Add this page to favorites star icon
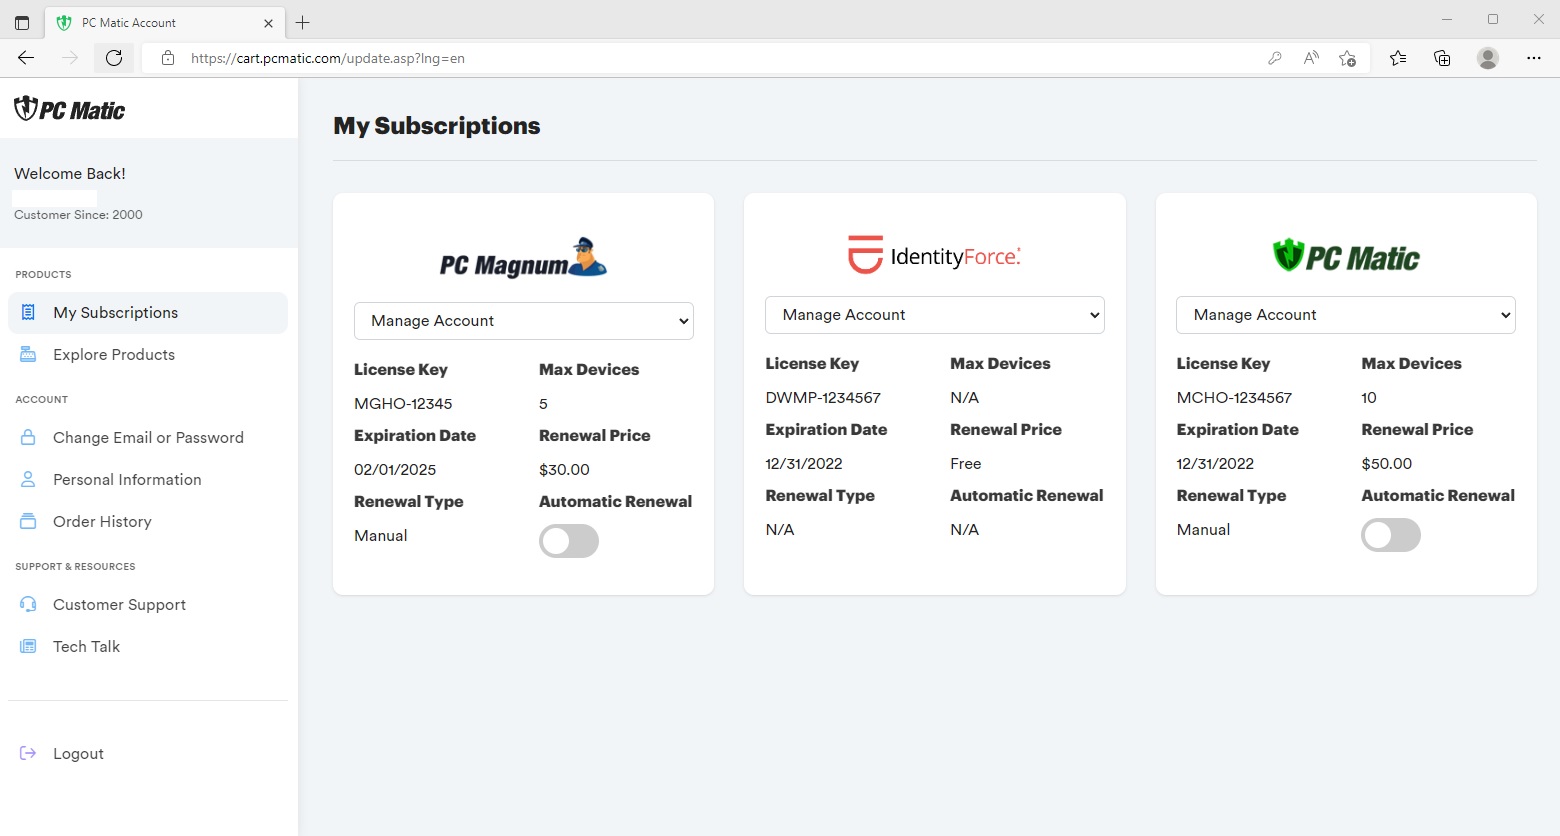The width and height of the screenshot is (1560, 836). click(1348, 58)
